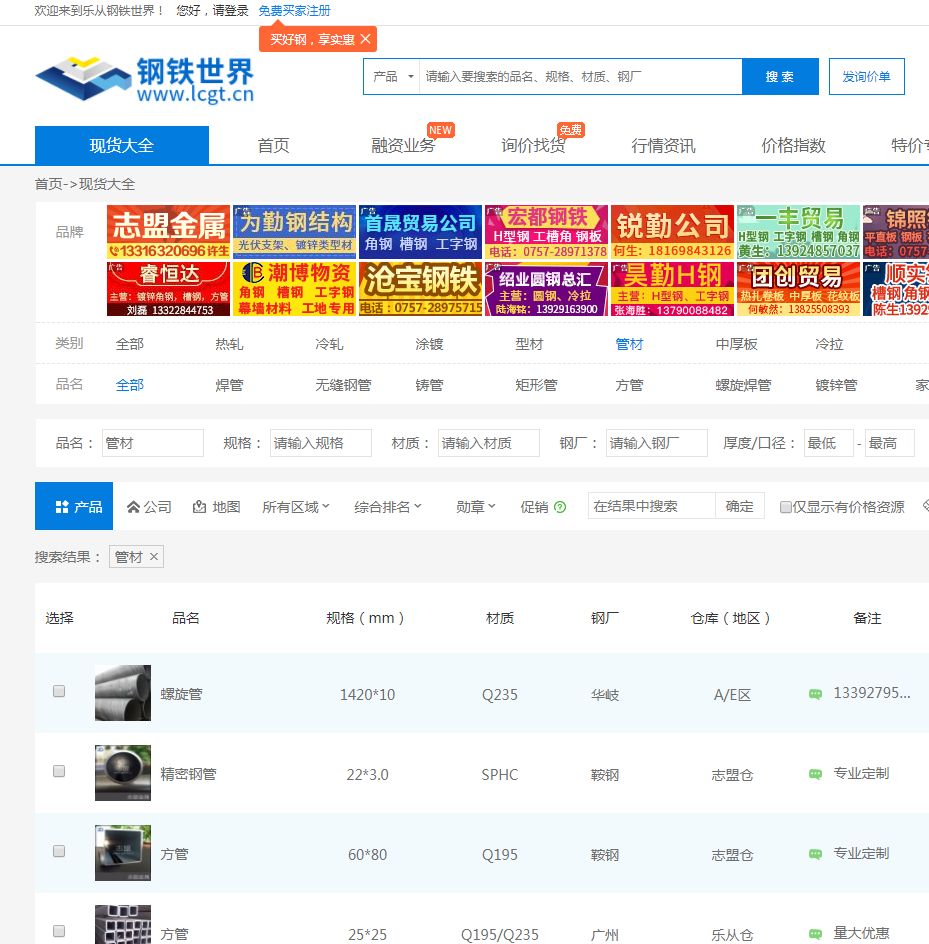The image size is (929, 944).
Task: Open the 潮博物资 brand banner
Action: tap(294, 289)
